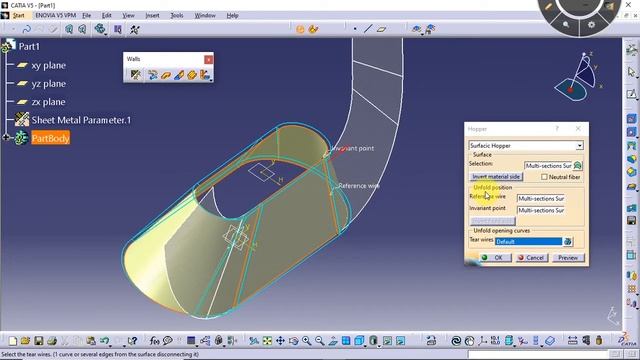Click the first Walls toolbar icon
The height and width of the screenshot is (360, 640).
136,75
